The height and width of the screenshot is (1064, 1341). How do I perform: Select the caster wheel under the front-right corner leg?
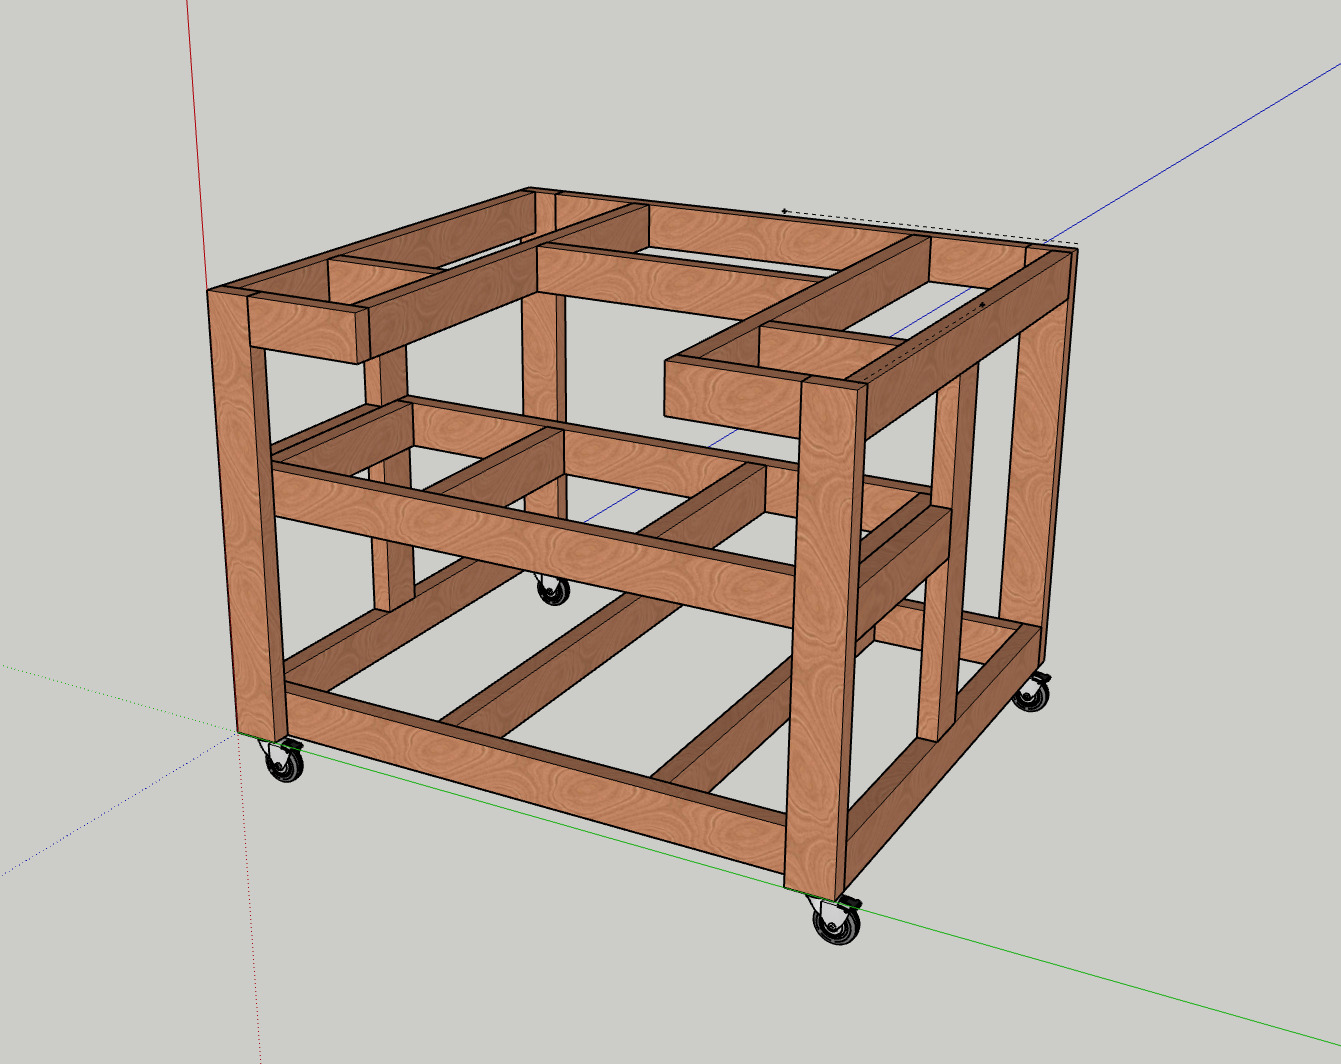[836, 921]
